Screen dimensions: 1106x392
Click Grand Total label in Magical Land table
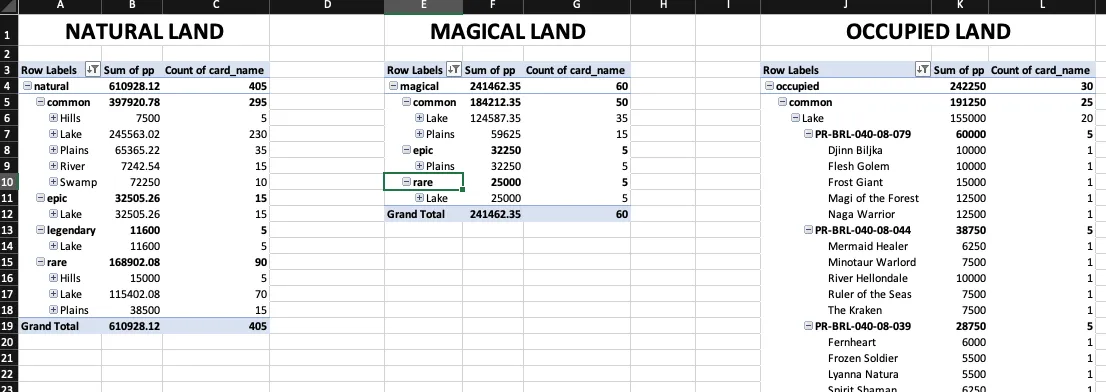pos(416,214)
